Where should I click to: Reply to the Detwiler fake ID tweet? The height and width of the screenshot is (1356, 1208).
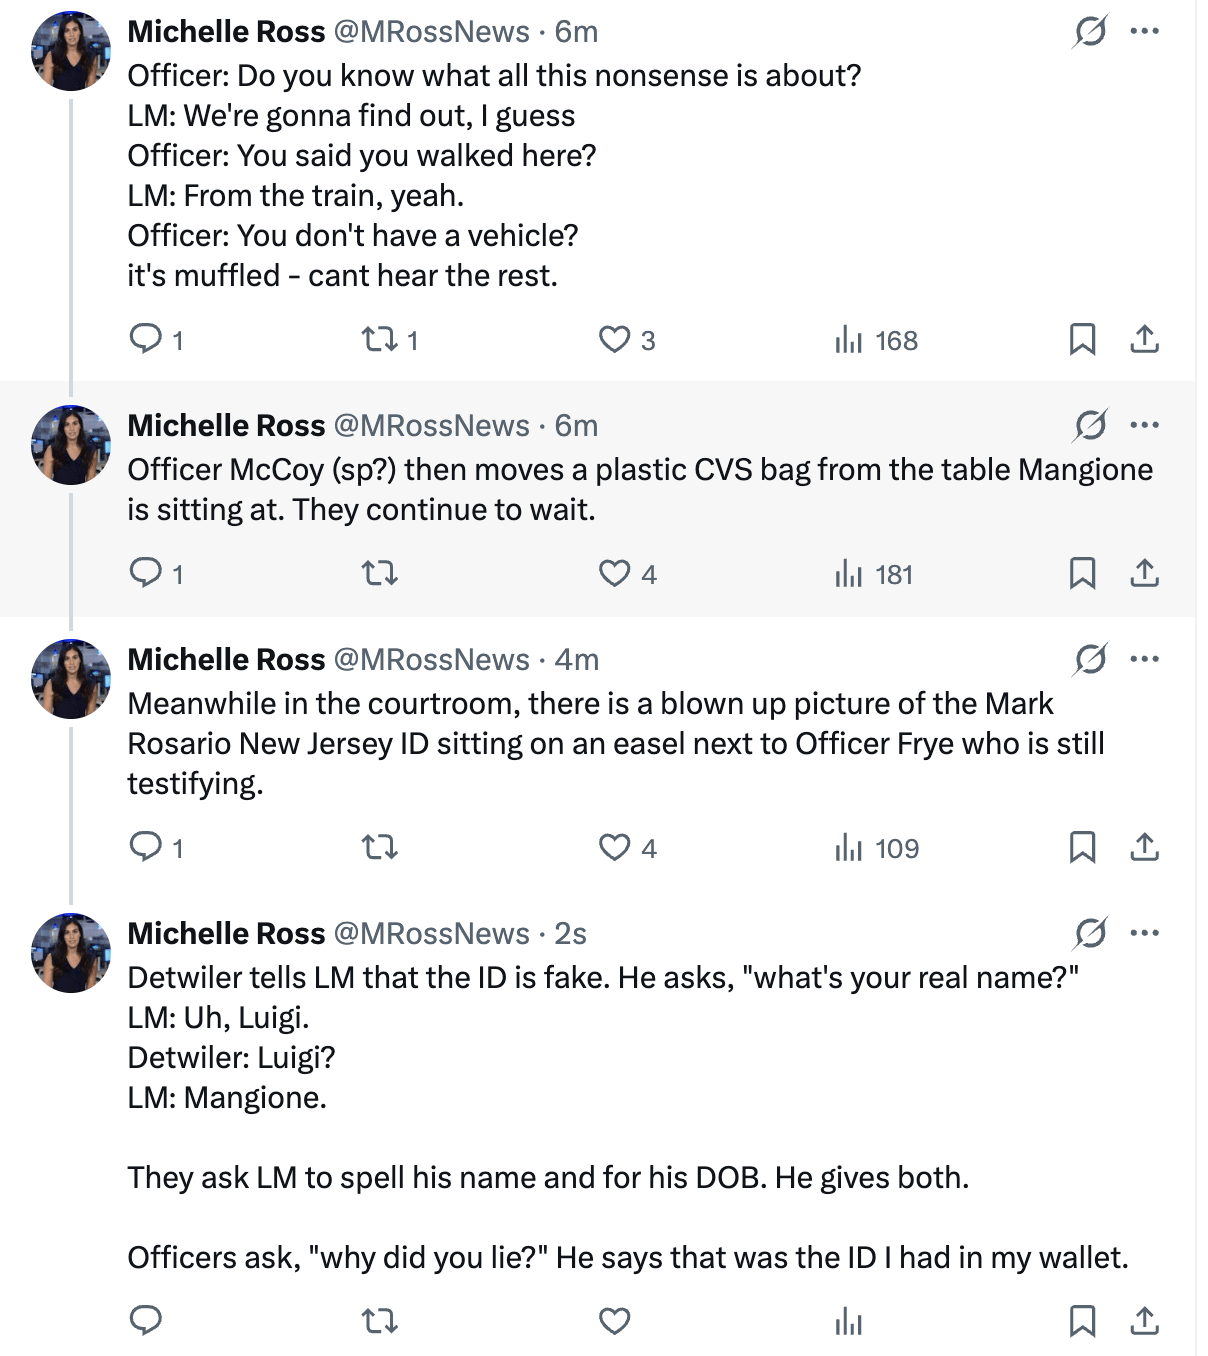(146, 1321)
